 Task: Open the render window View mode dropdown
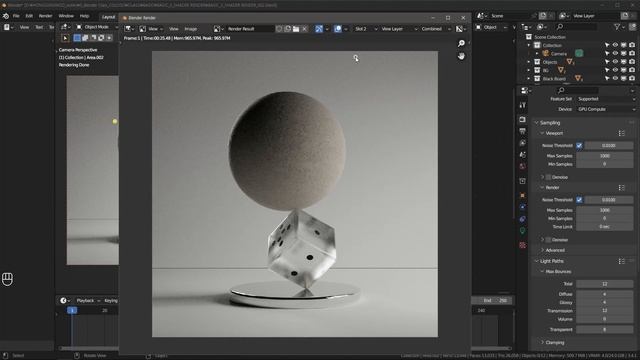click(x=151, y=29)
